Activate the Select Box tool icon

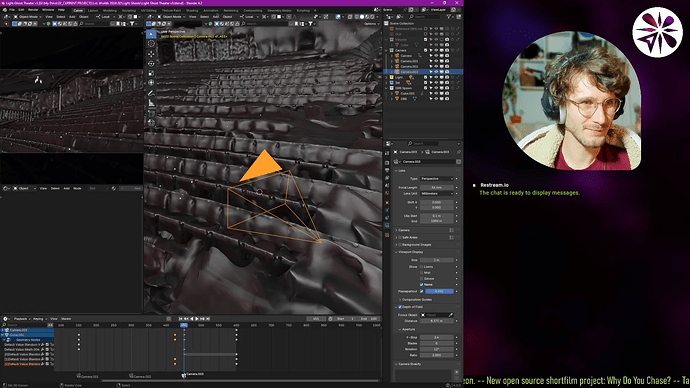click(151, 34)
